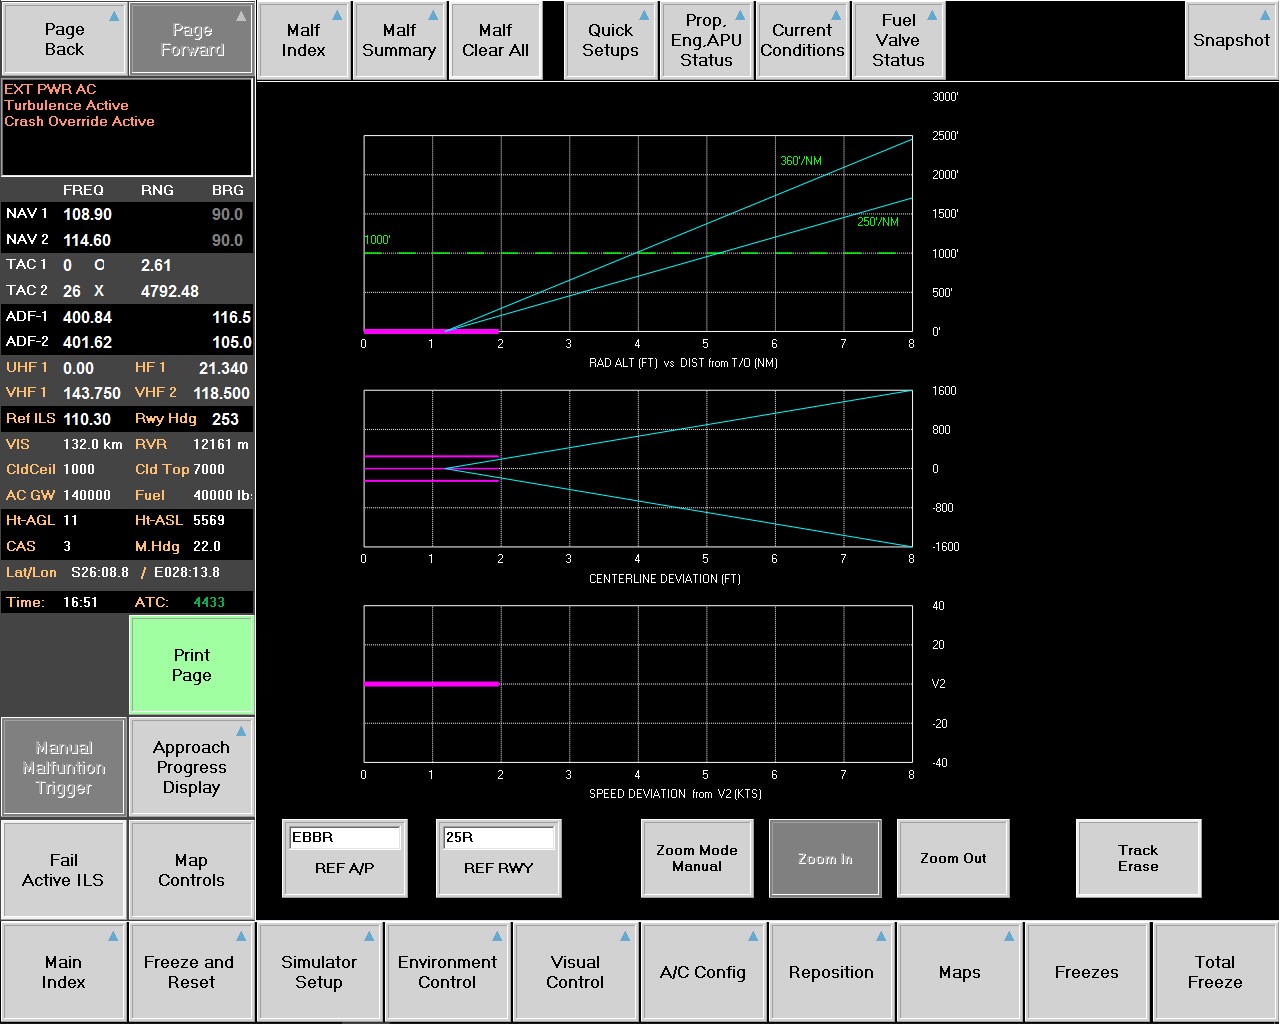Select NAV 1 frequency 108.90
This screenshot has height=1024, width=1280.
[88, 214]
